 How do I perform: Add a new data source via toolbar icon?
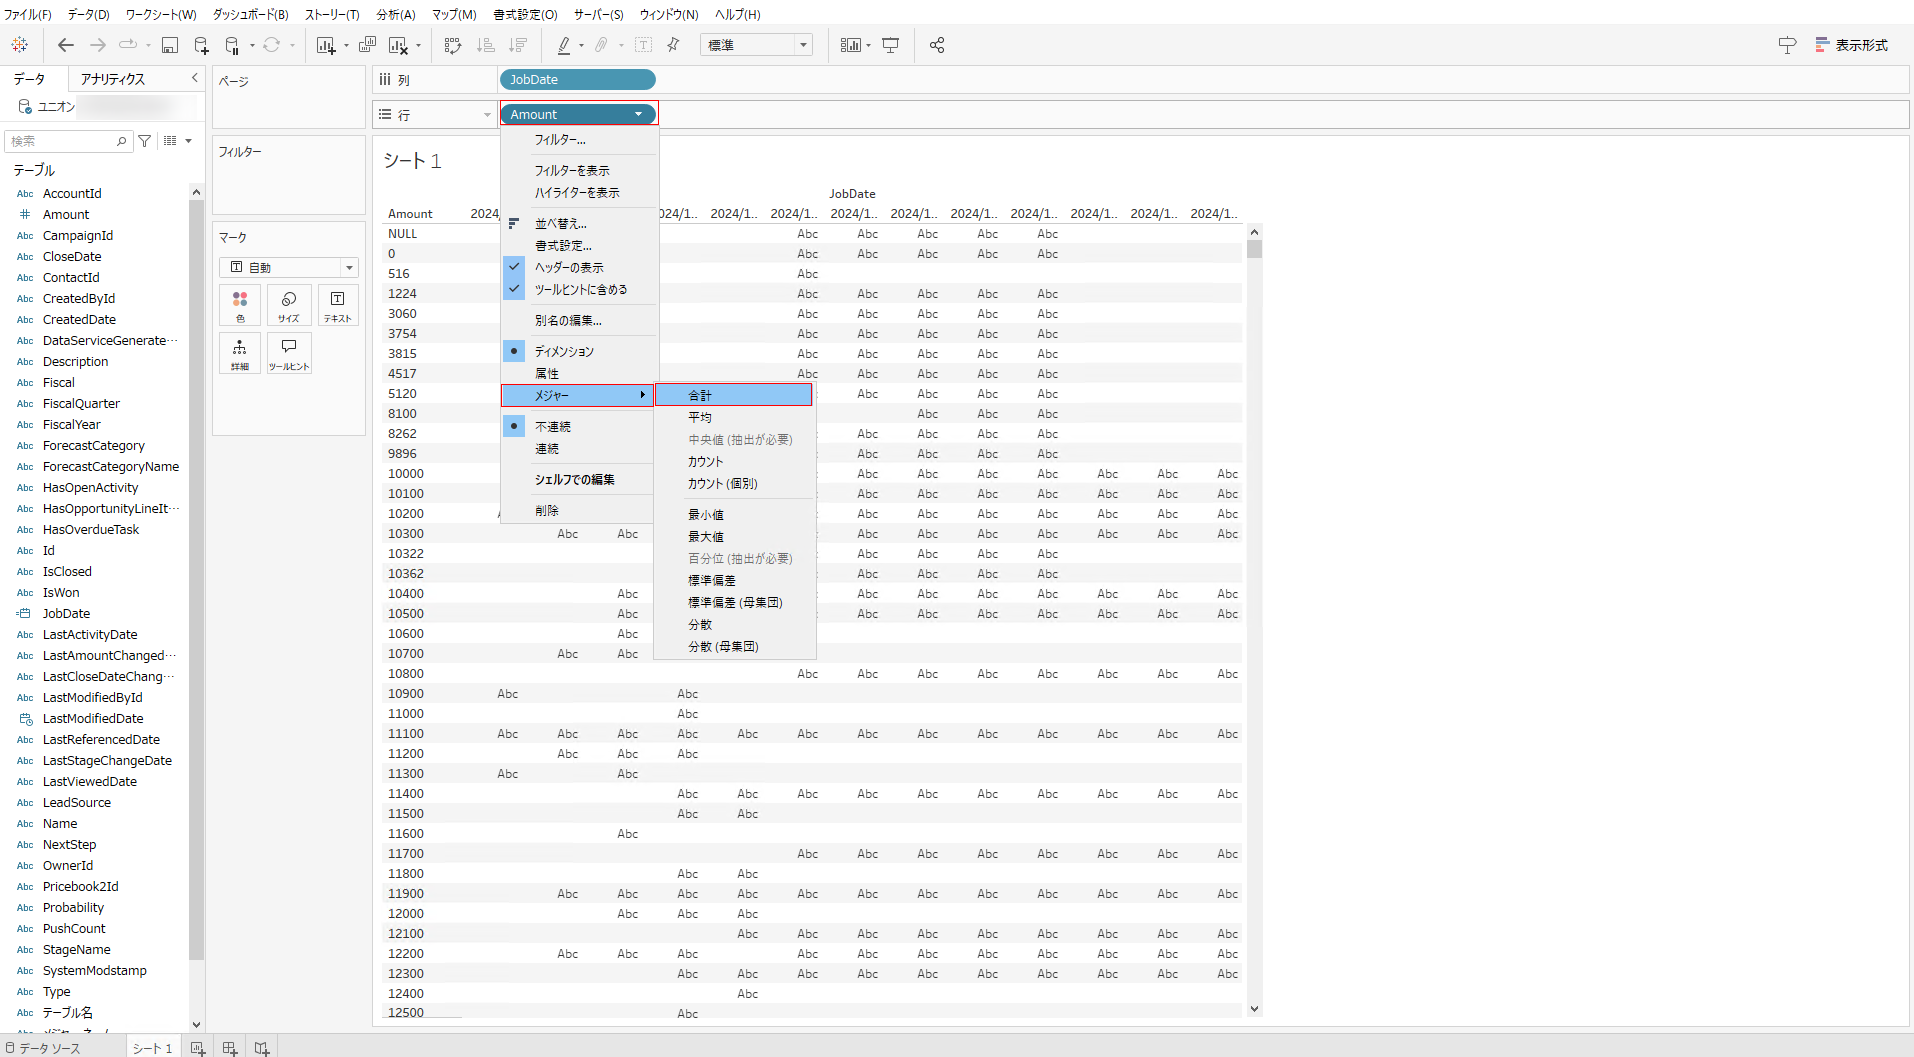[x=201, y=45]
